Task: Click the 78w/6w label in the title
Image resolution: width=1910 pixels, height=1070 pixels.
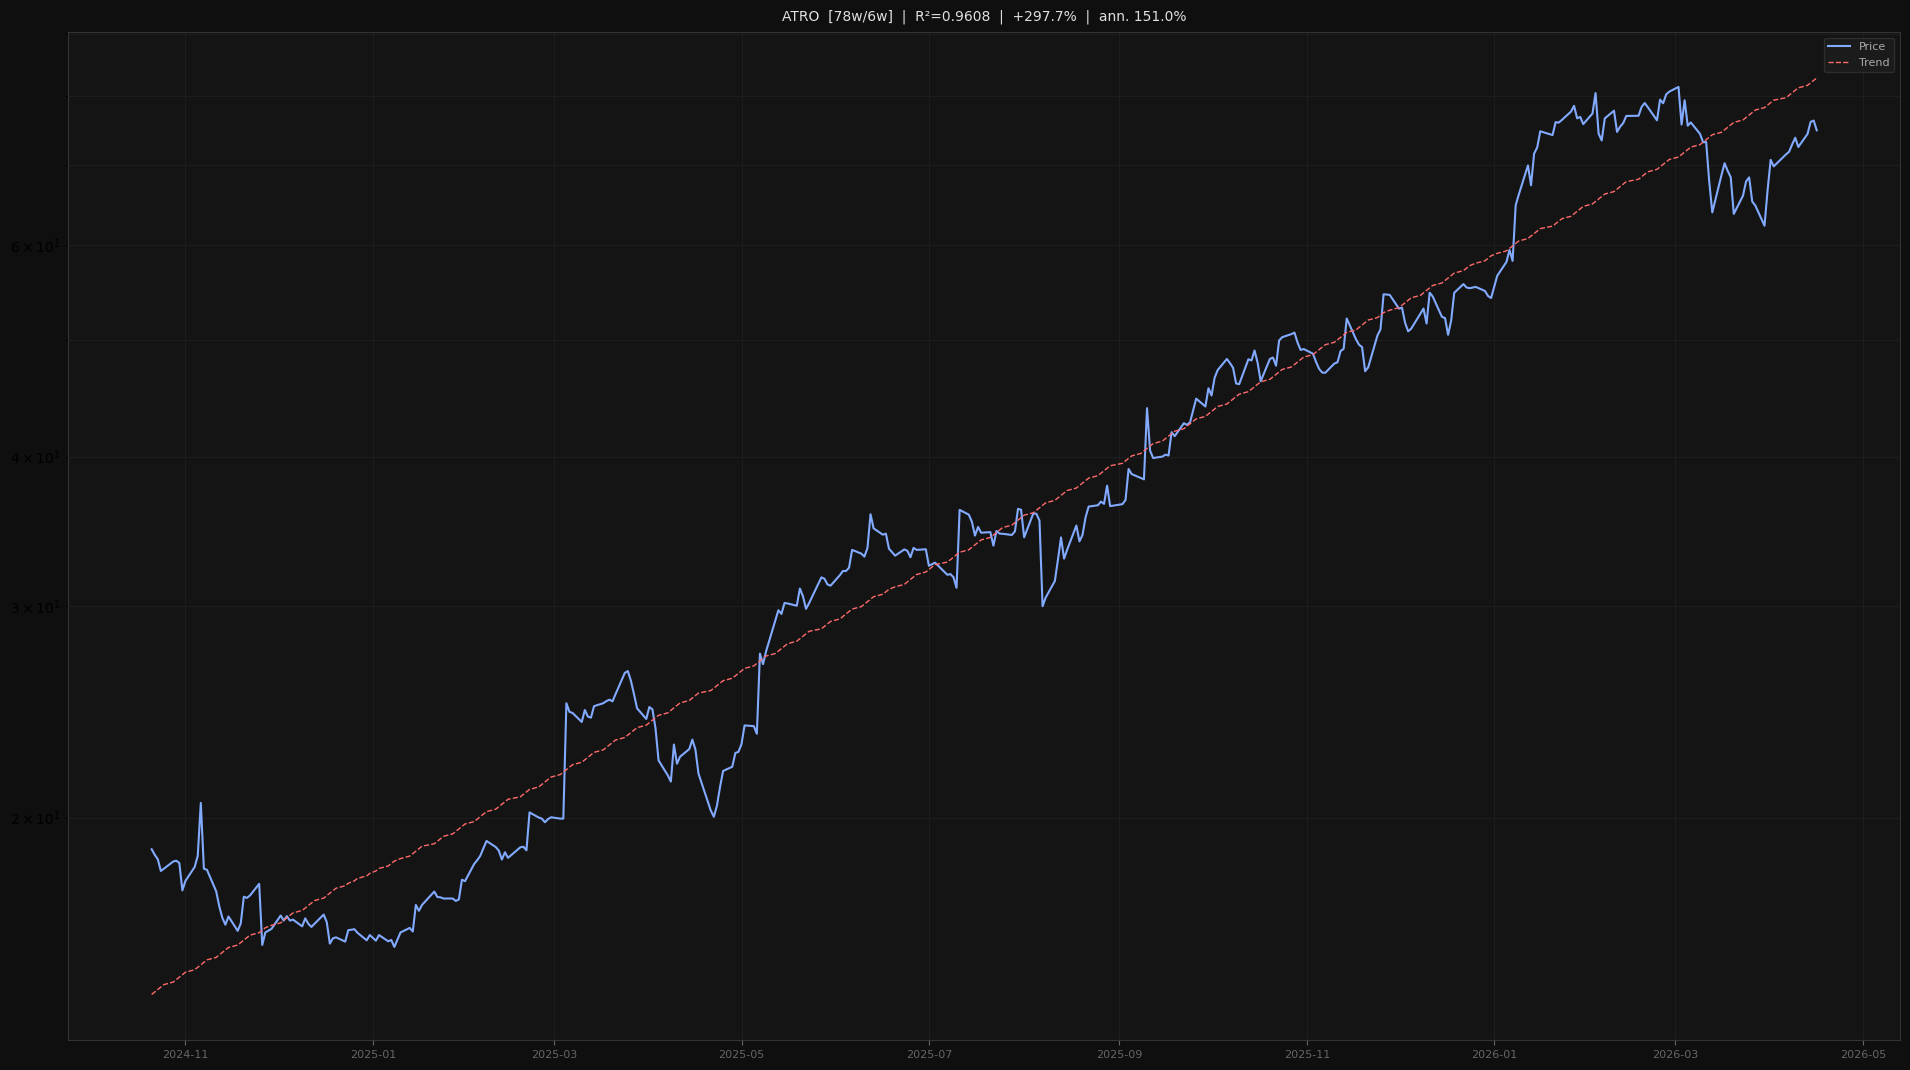Action: (862, 16)
